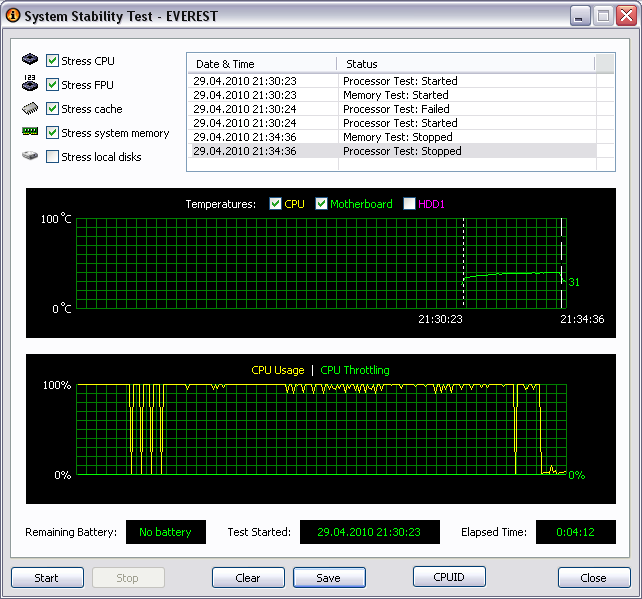This screenshot has width=642, height=599.
Task: Toggle the Motherboard temperature checkbox
Action: pyautogui.click(x=321, y=203)
